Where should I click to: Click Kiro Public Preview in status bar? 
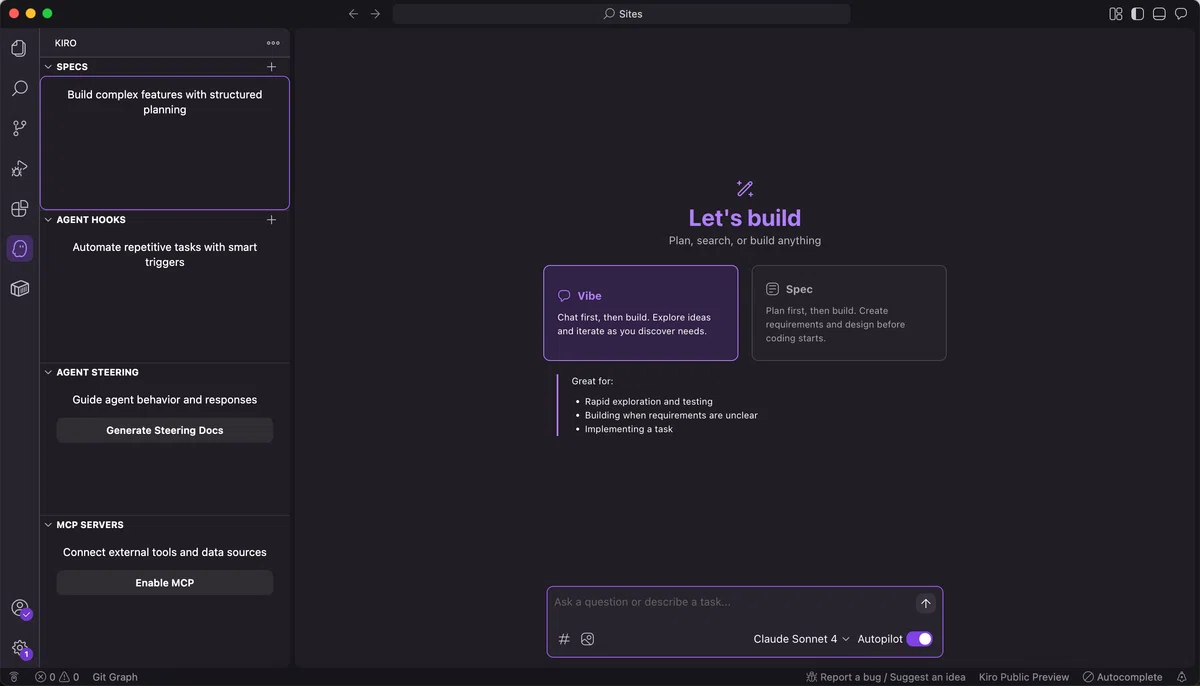pyautogui.click(x=1024, y=677)
